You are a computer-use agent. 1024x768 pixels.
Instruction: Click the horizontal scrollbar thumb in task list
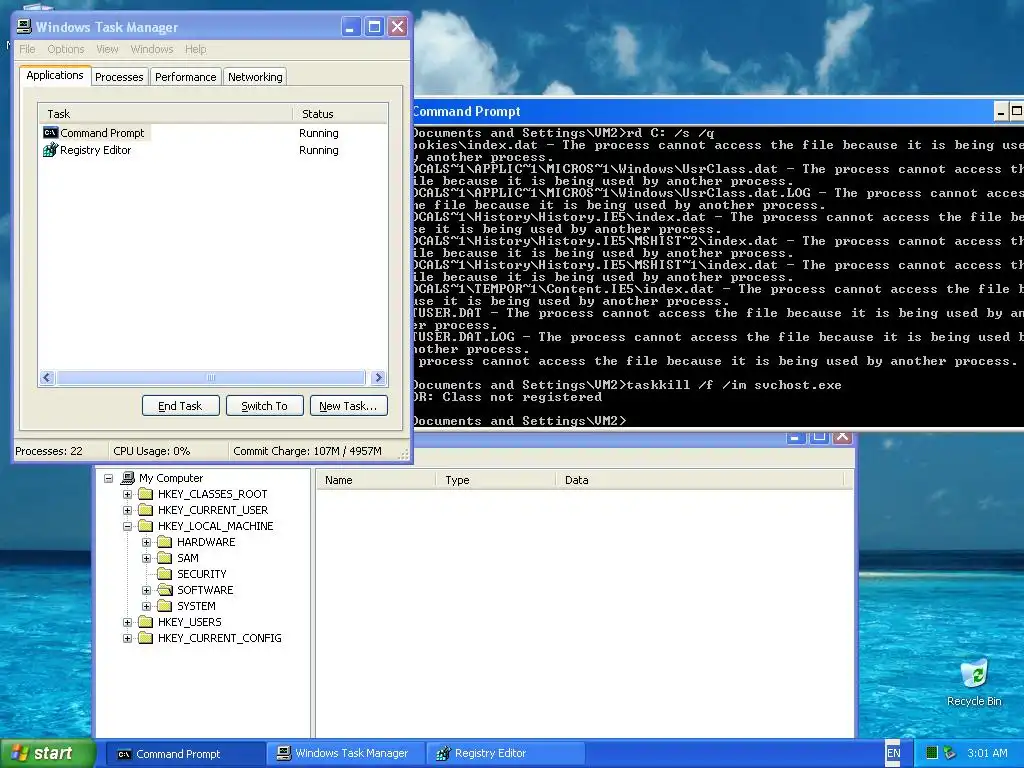[210, 377]
